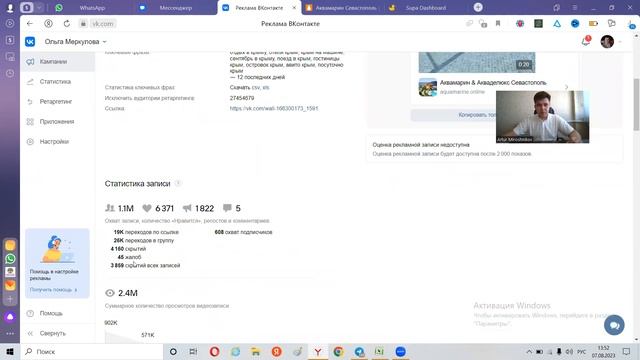Open Zoom from the taskbar
The image size is (640, 360).
point(400,351)
